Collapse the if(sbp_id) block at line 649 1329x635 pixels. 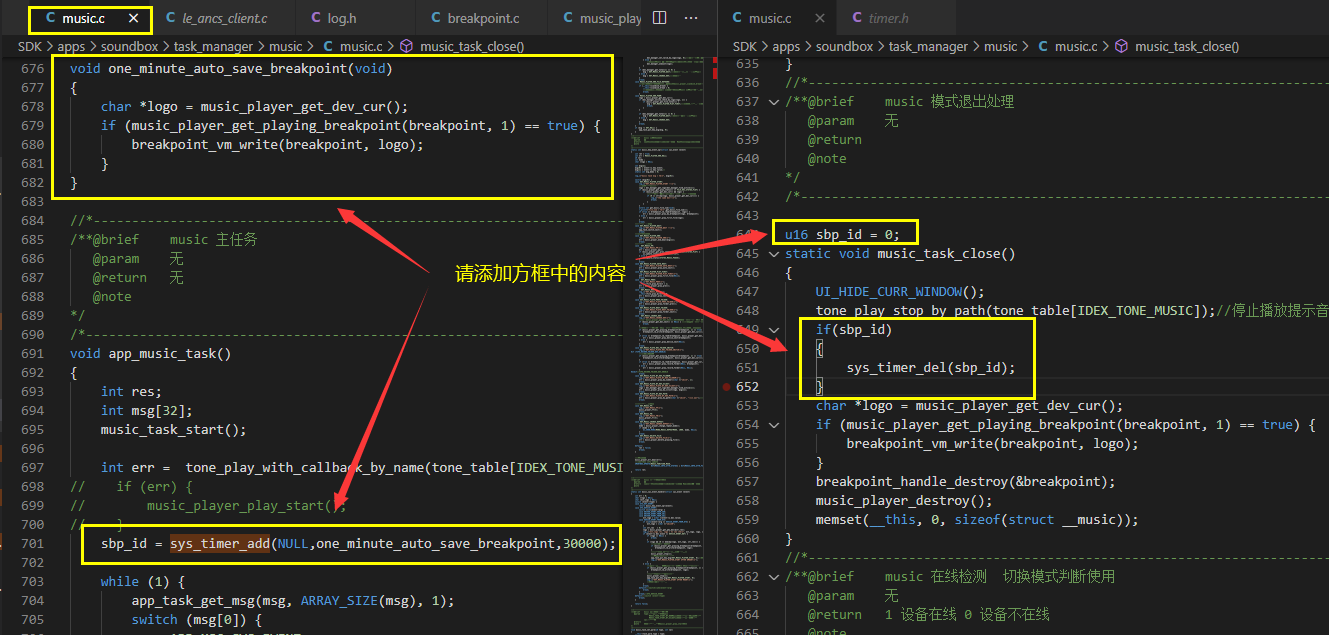pos(773,329)
